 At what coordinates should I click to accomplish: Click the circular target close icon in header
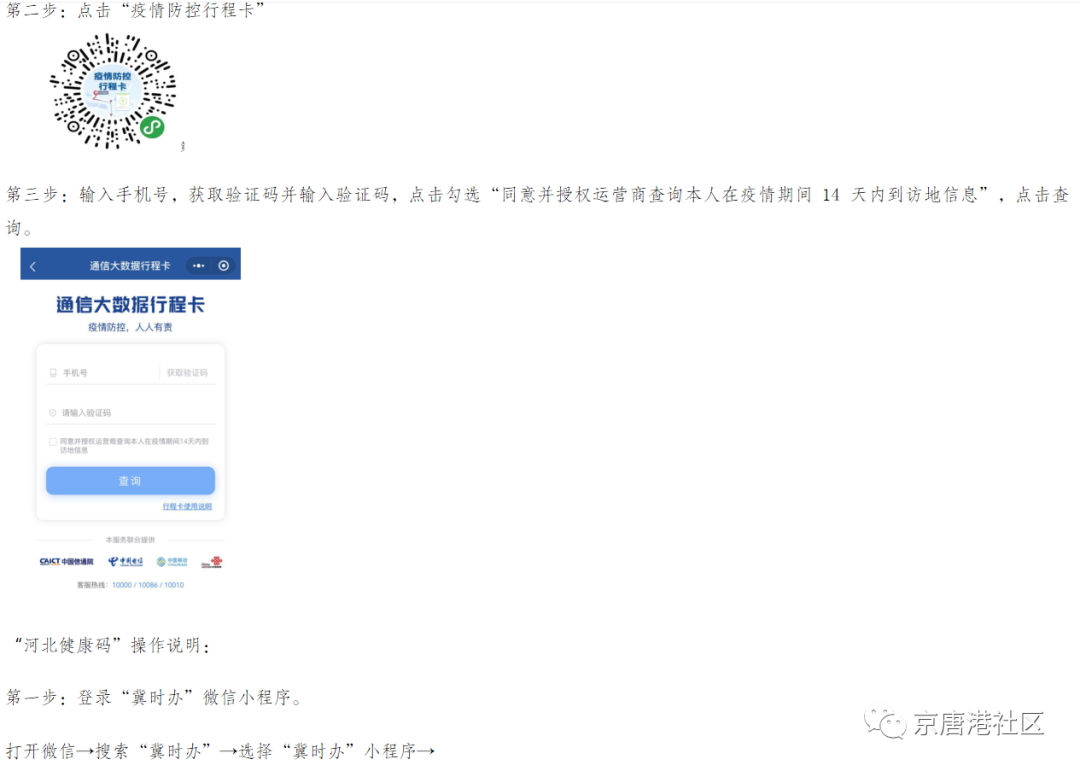coord(224,266)
